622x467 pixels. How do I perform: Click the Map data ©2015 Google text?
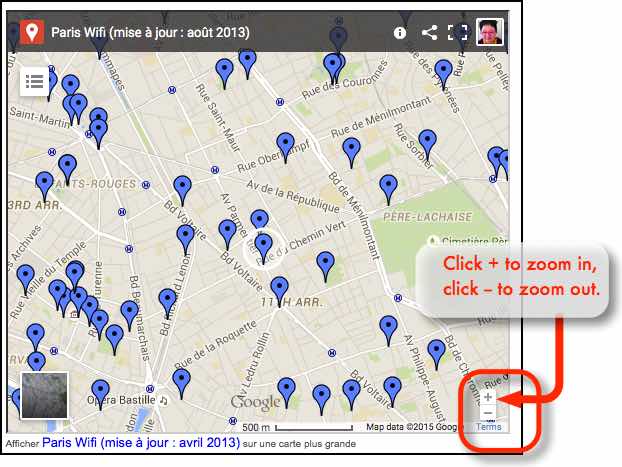coord(414,427)
